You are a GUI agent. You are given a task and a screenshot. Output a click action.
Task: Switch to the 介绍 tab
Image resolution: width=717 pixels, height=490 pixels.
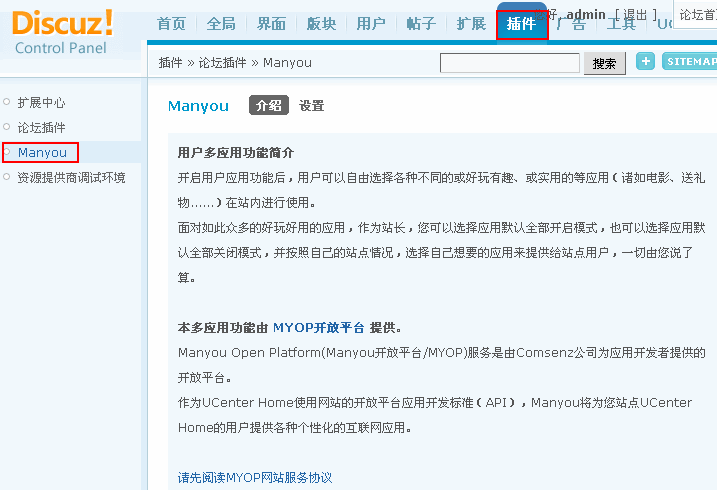(x=269, y=106)
